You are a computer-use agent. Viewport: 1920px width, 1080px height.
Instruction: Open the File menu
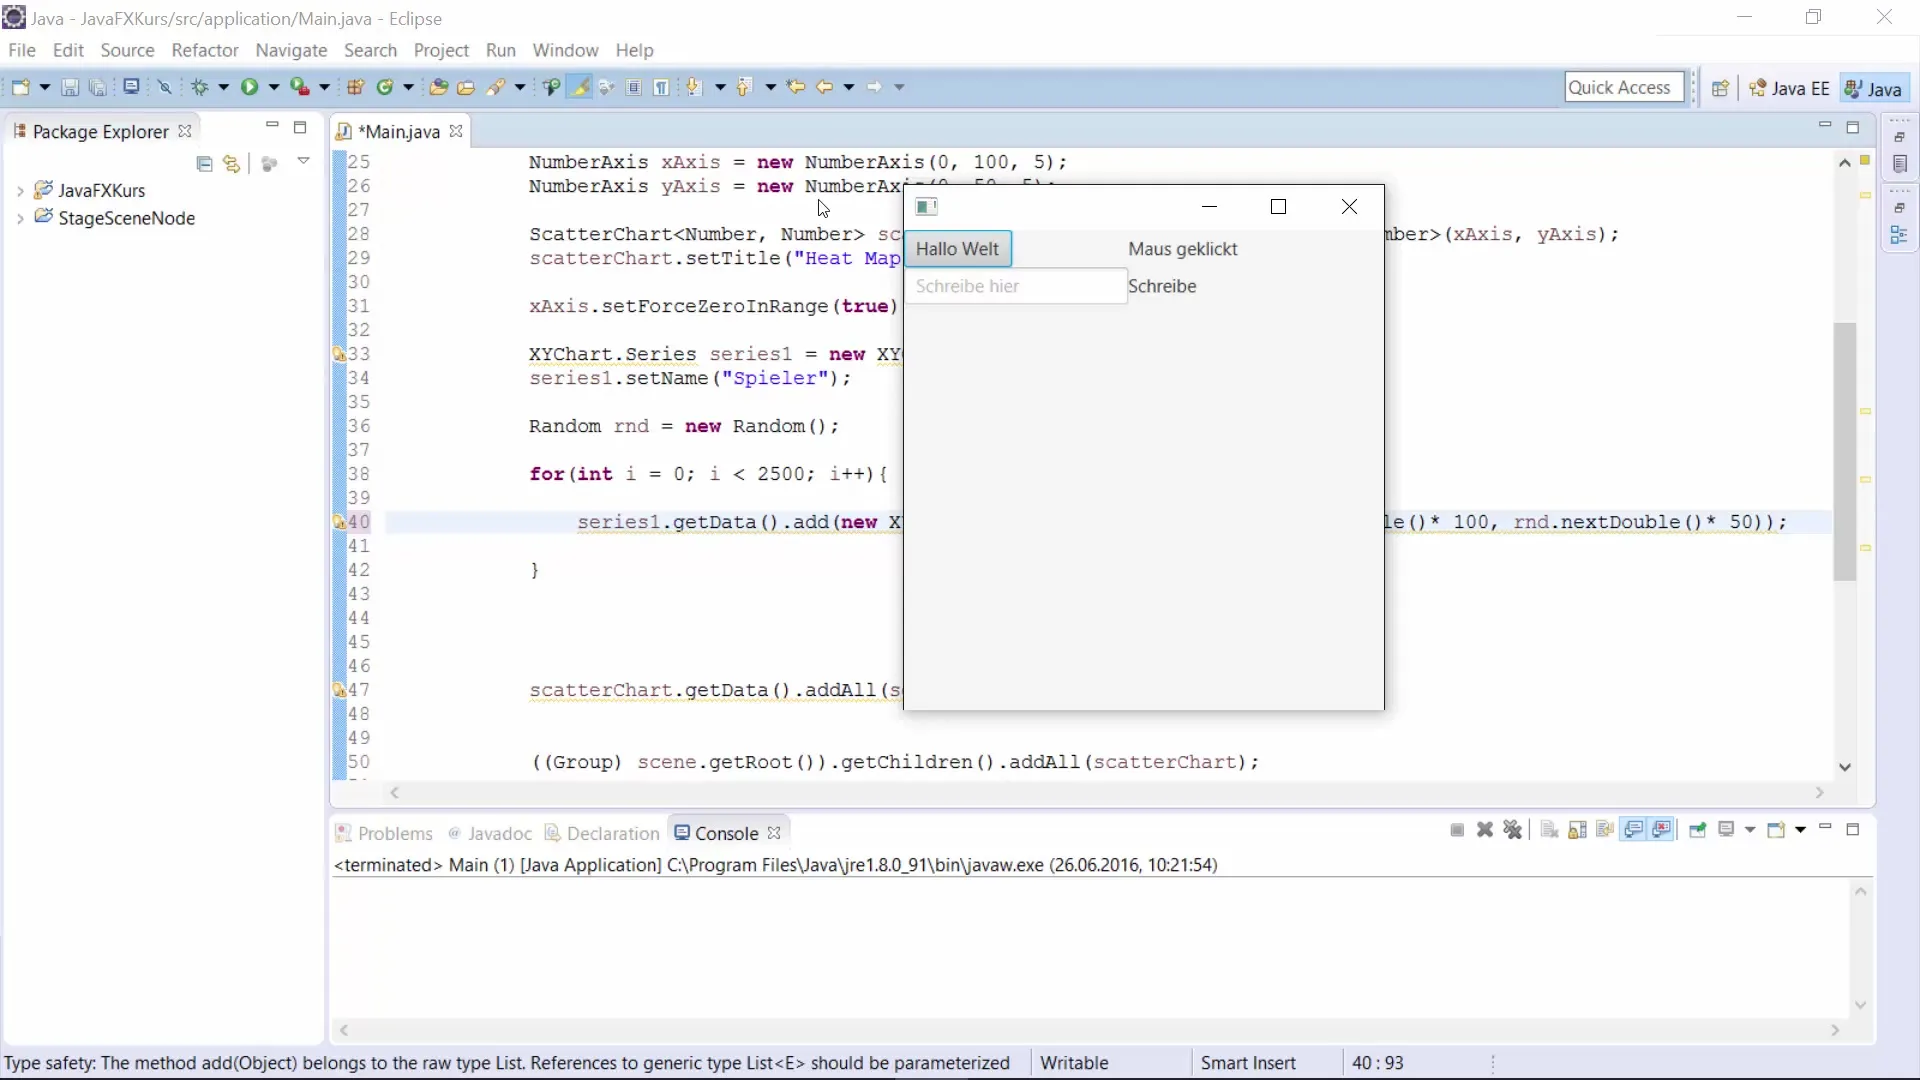click(x=22, y=50)
